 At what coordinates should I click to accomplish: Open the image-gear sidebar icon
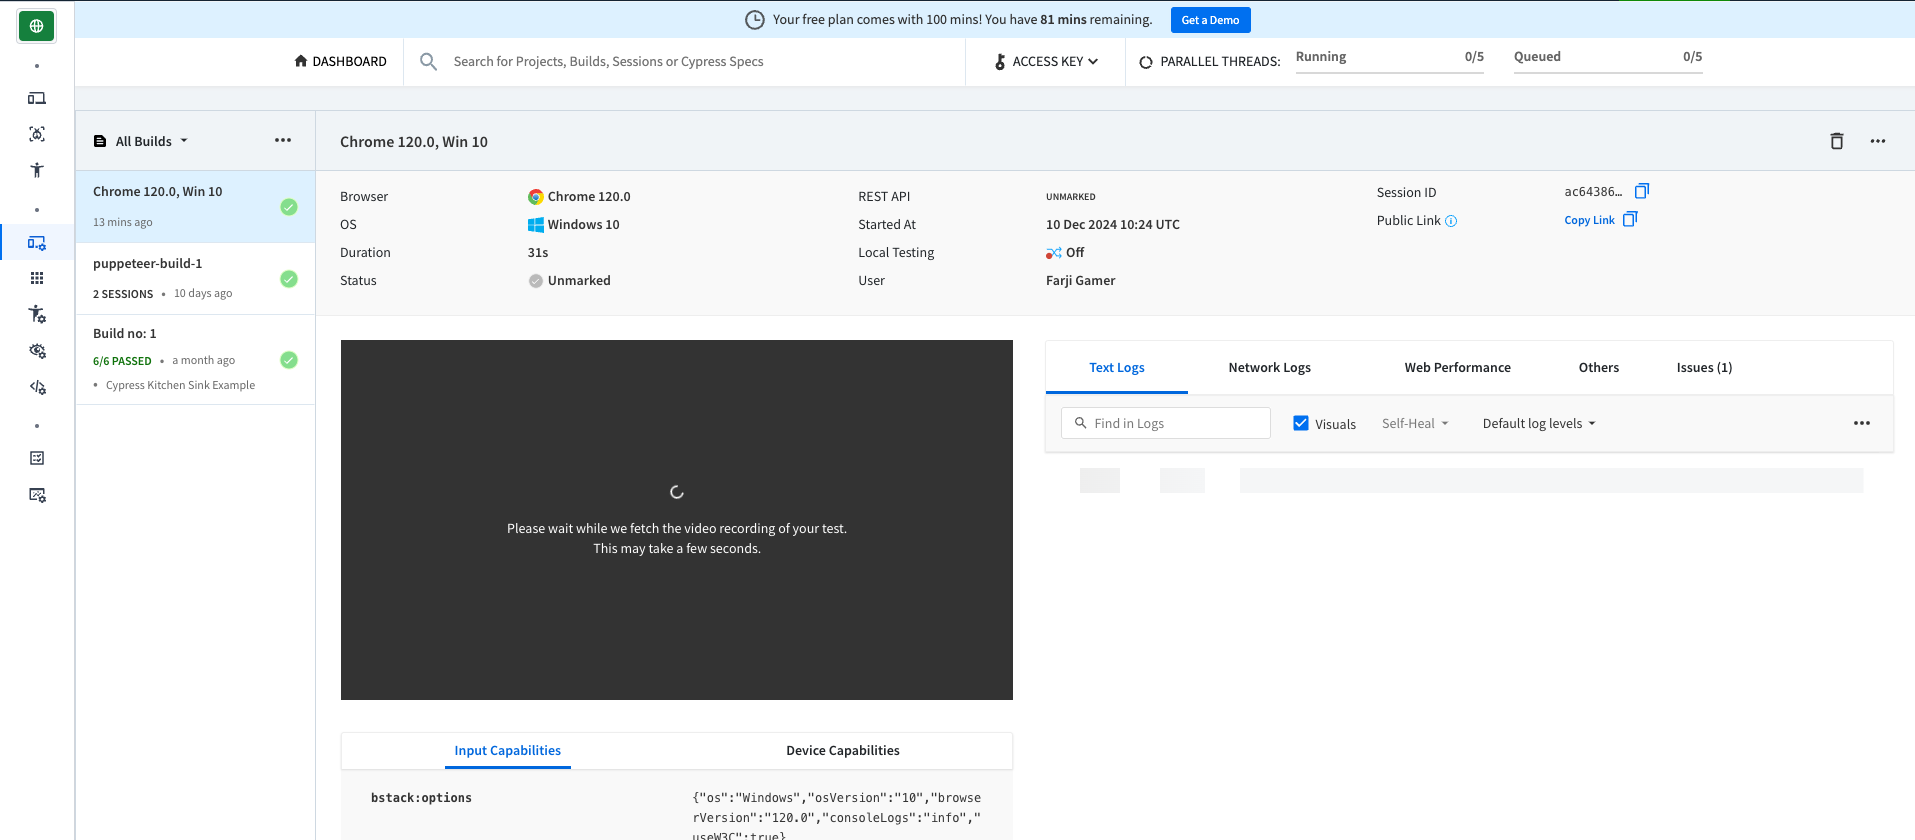pos(37,494)
